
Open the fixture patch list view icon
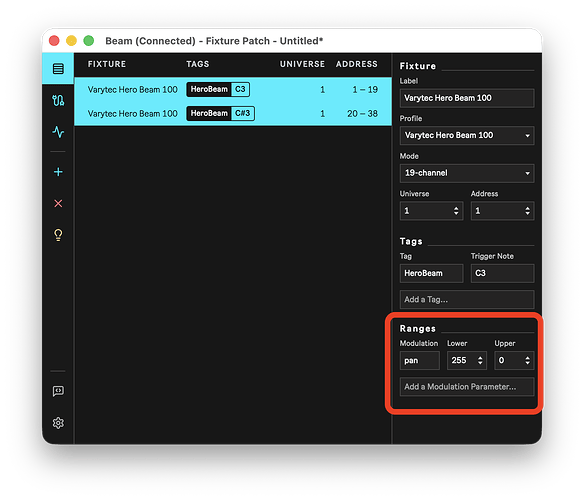click(x=58, y=69)
